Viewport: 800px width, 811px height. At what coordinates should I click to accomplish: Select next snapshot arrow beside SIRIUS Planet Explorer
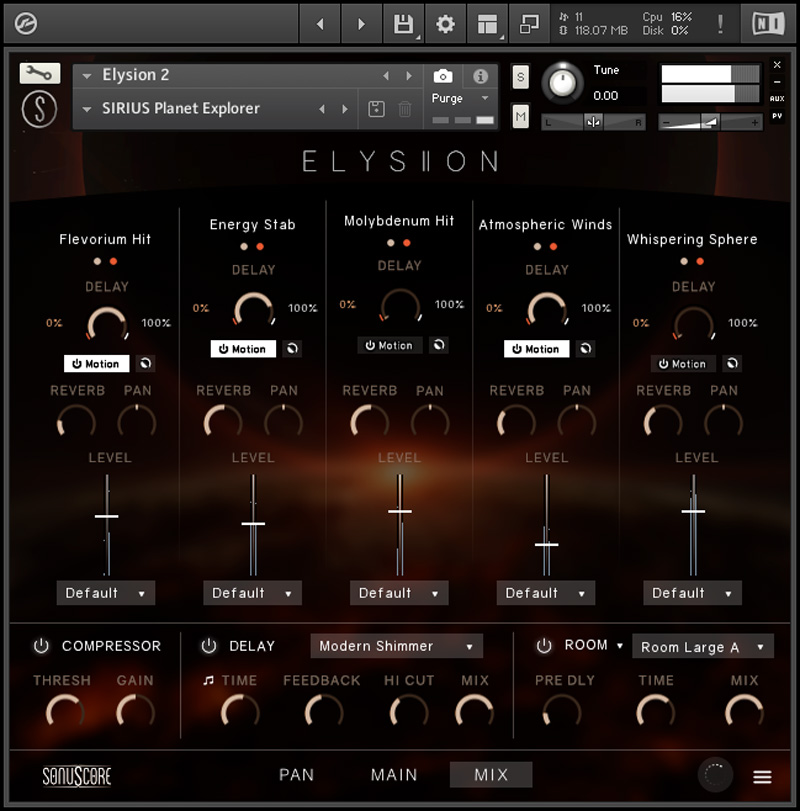point(345,109)
